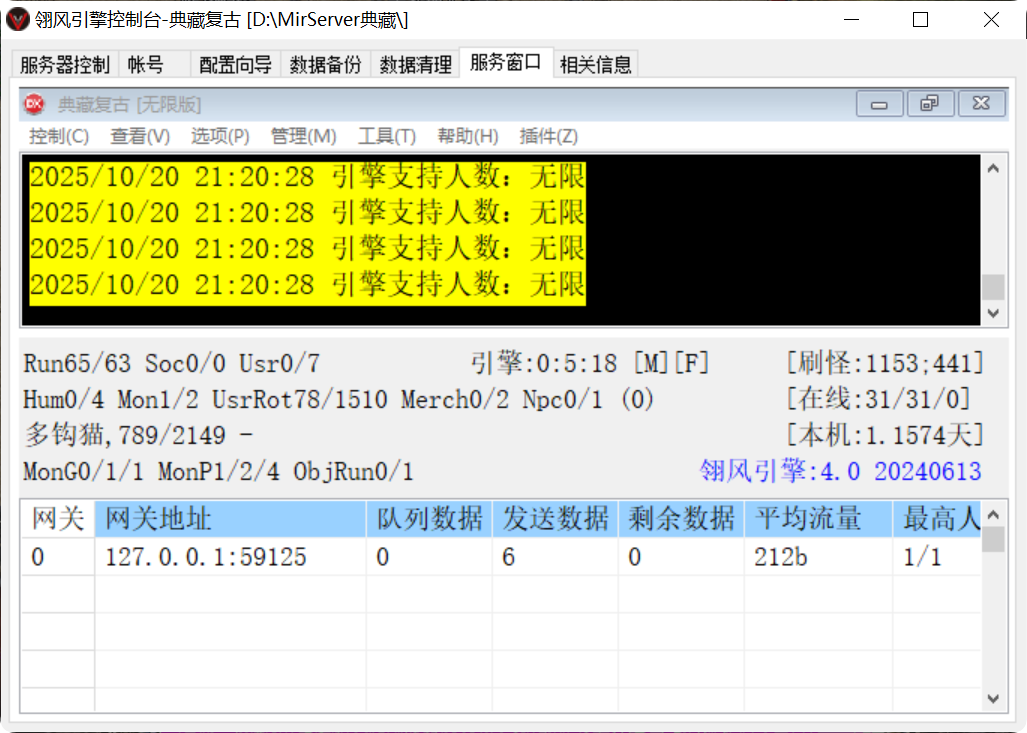This screenshot has height=733, width=1027.
Task: Open the 工具(T) menu
Action: click(385, 136)
